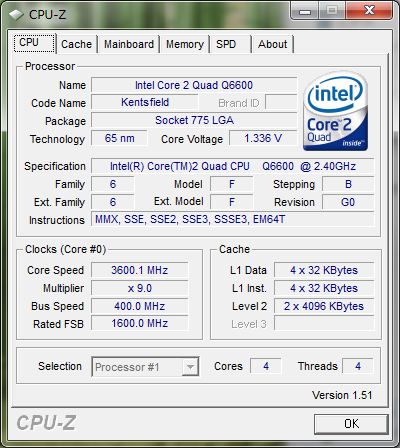Screen dimensions: 400x448
Task: Click the OK button
Action: [x=351, y=424]
